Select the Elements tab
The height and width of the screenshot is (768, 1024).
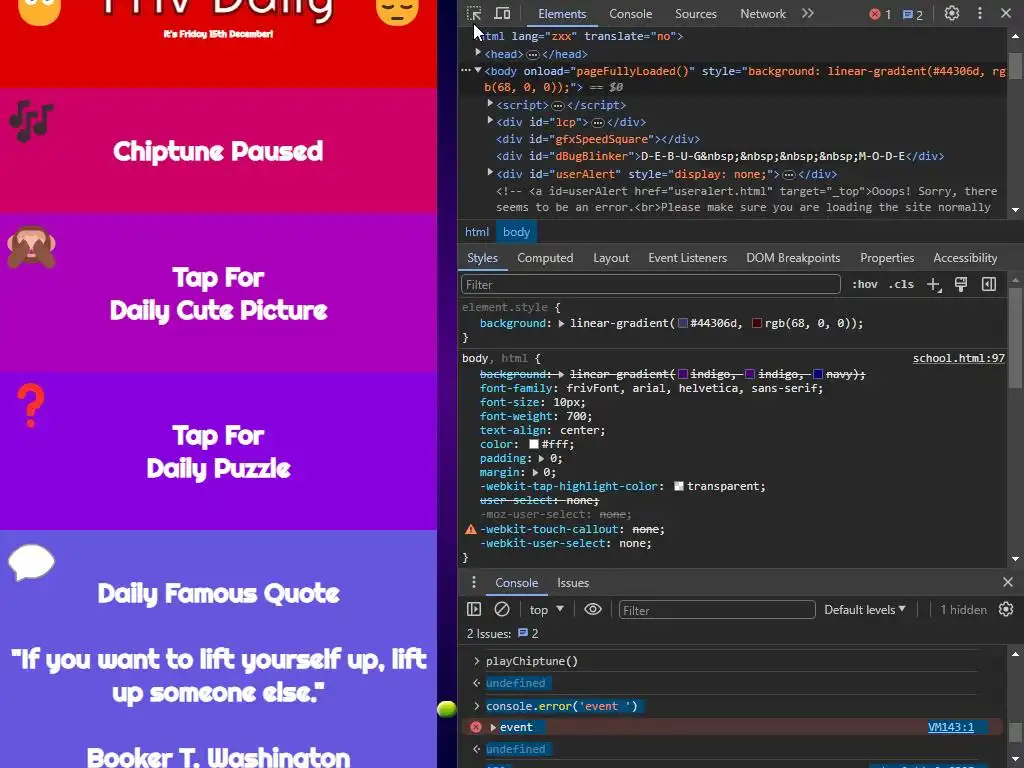point(562,14)
